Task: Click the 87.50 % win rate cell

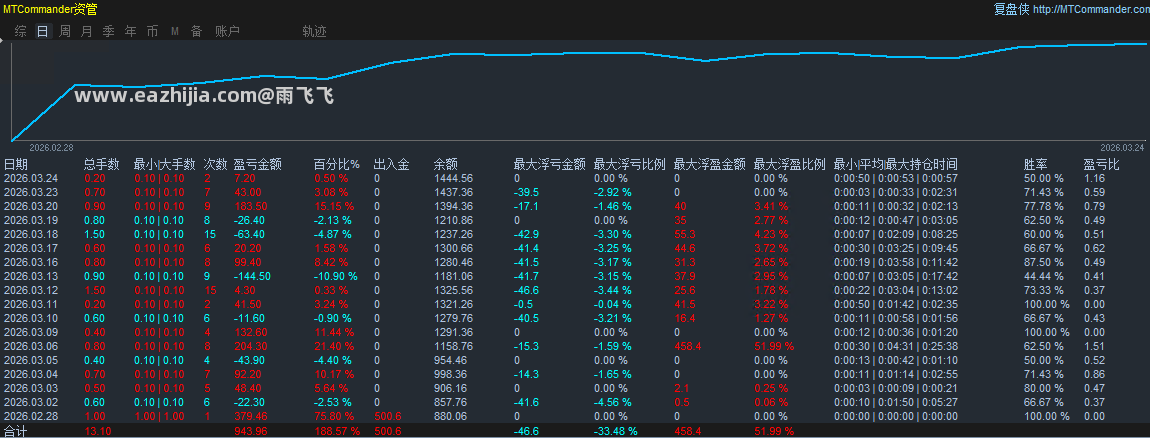Action: click(x=1044, y=262)
